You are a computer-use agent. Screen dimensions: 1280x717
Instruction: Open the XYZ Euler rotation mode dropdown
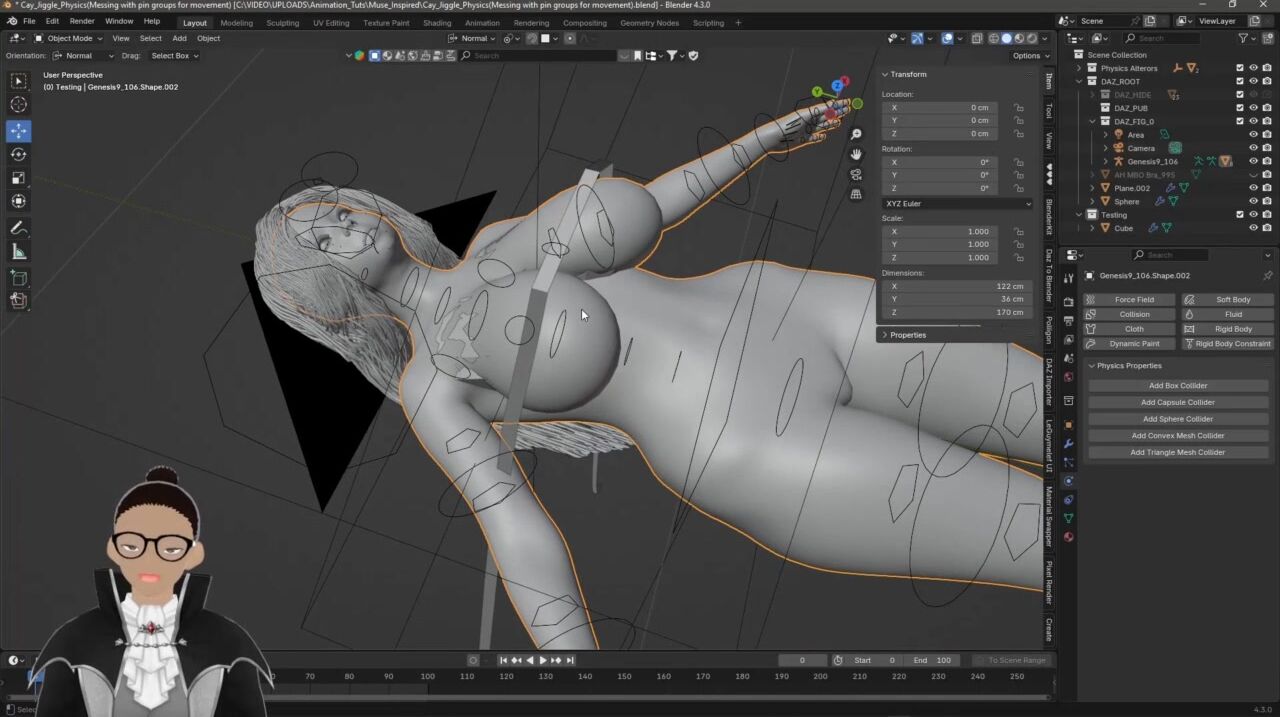pyautogui.click(x=956, y=203)
